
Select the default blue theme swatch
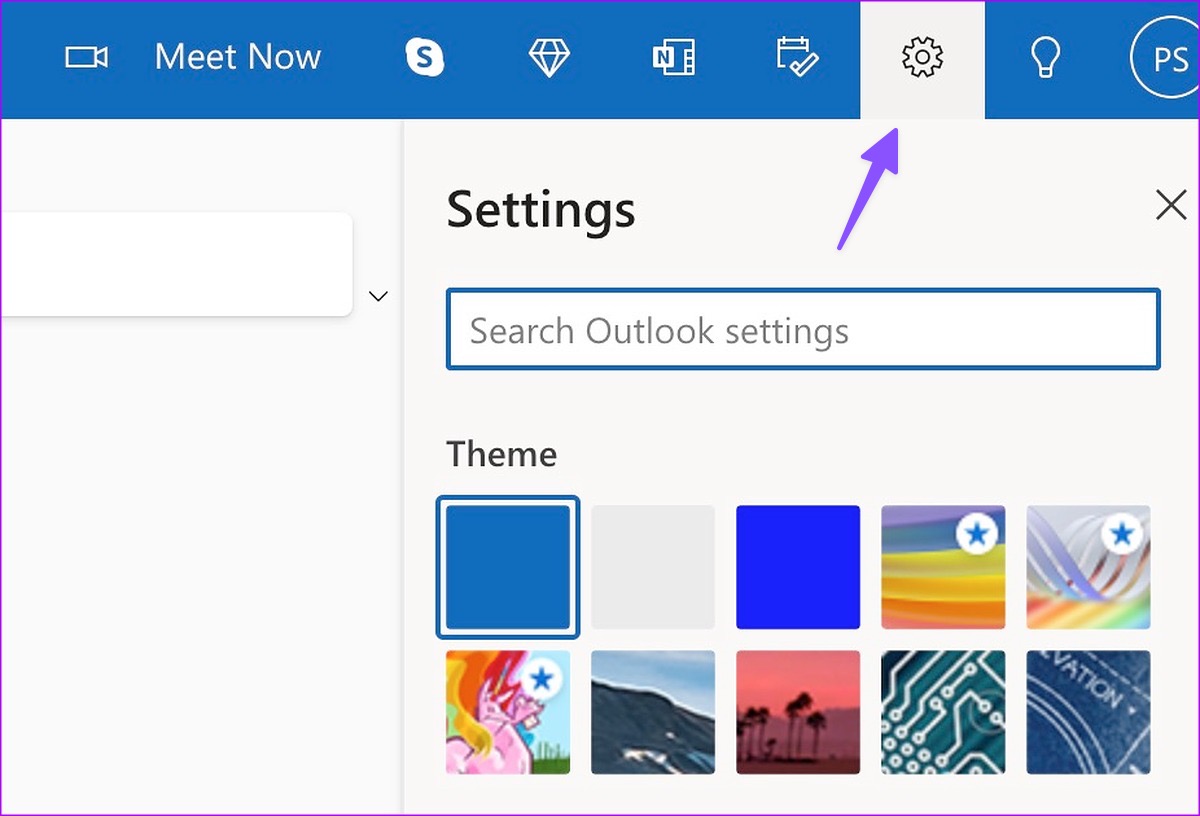[508, 567]
